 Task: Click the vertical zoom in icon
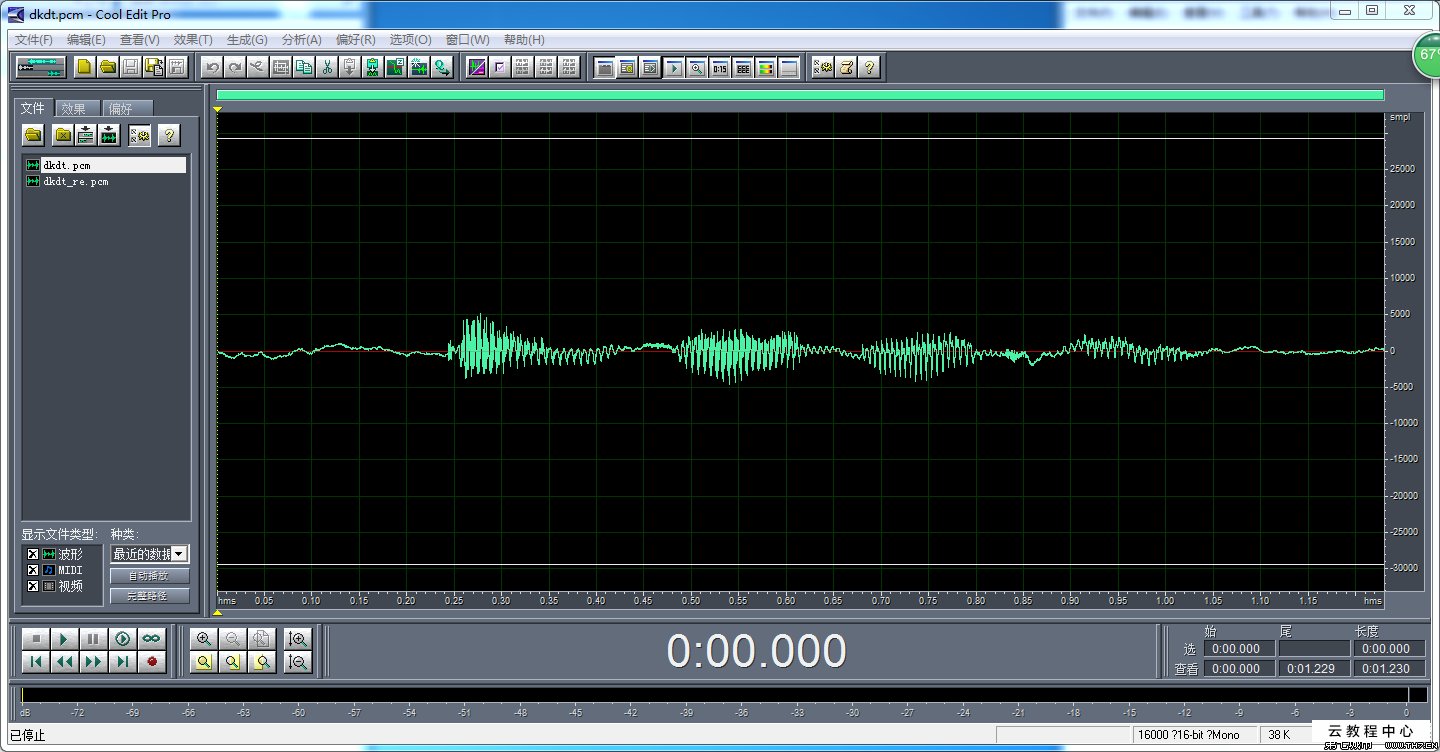(x=297, y=638)
